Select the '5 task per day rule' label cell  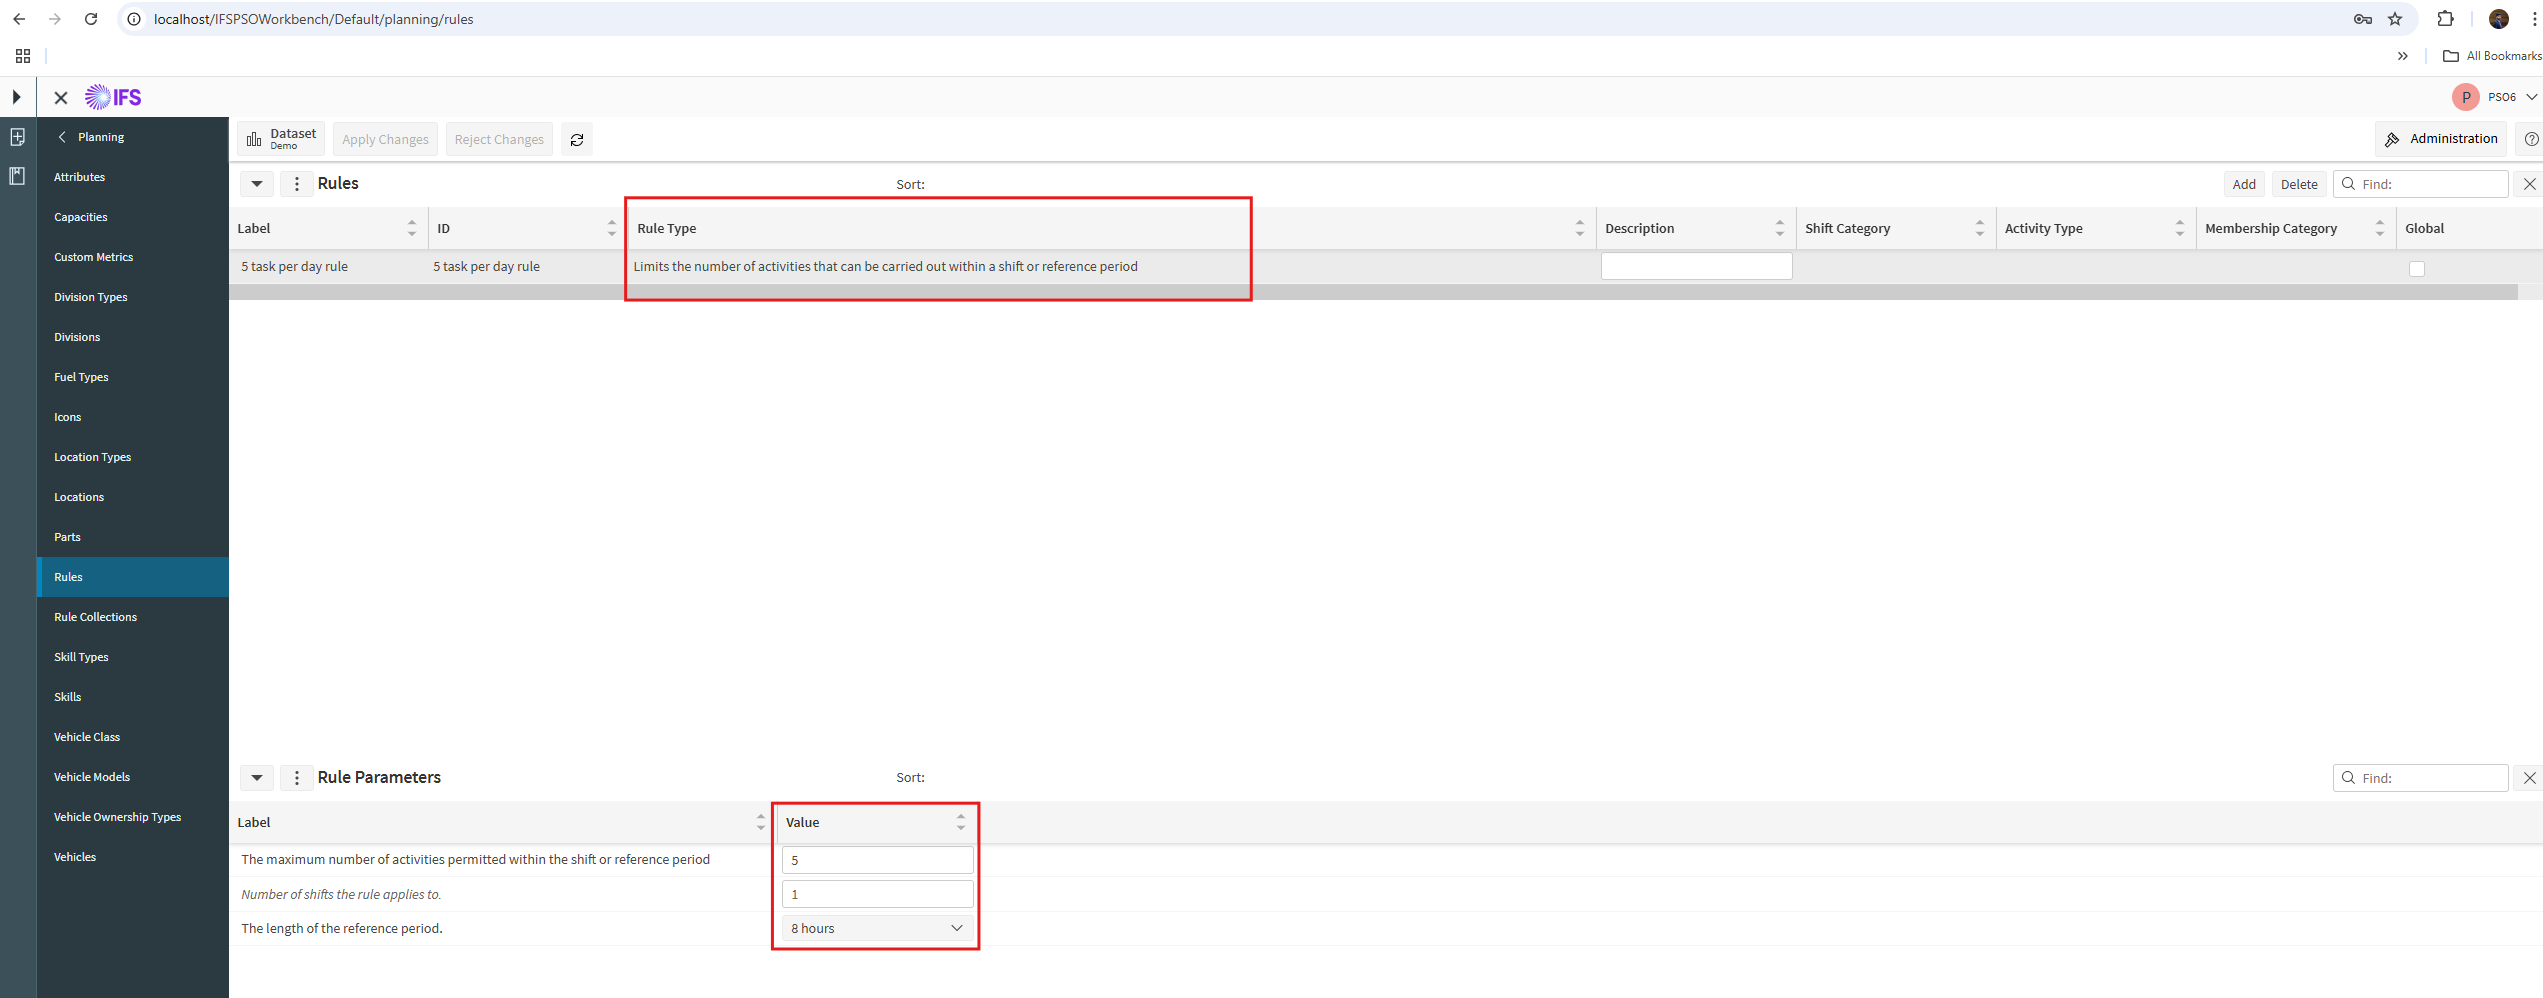coord(329,266)
